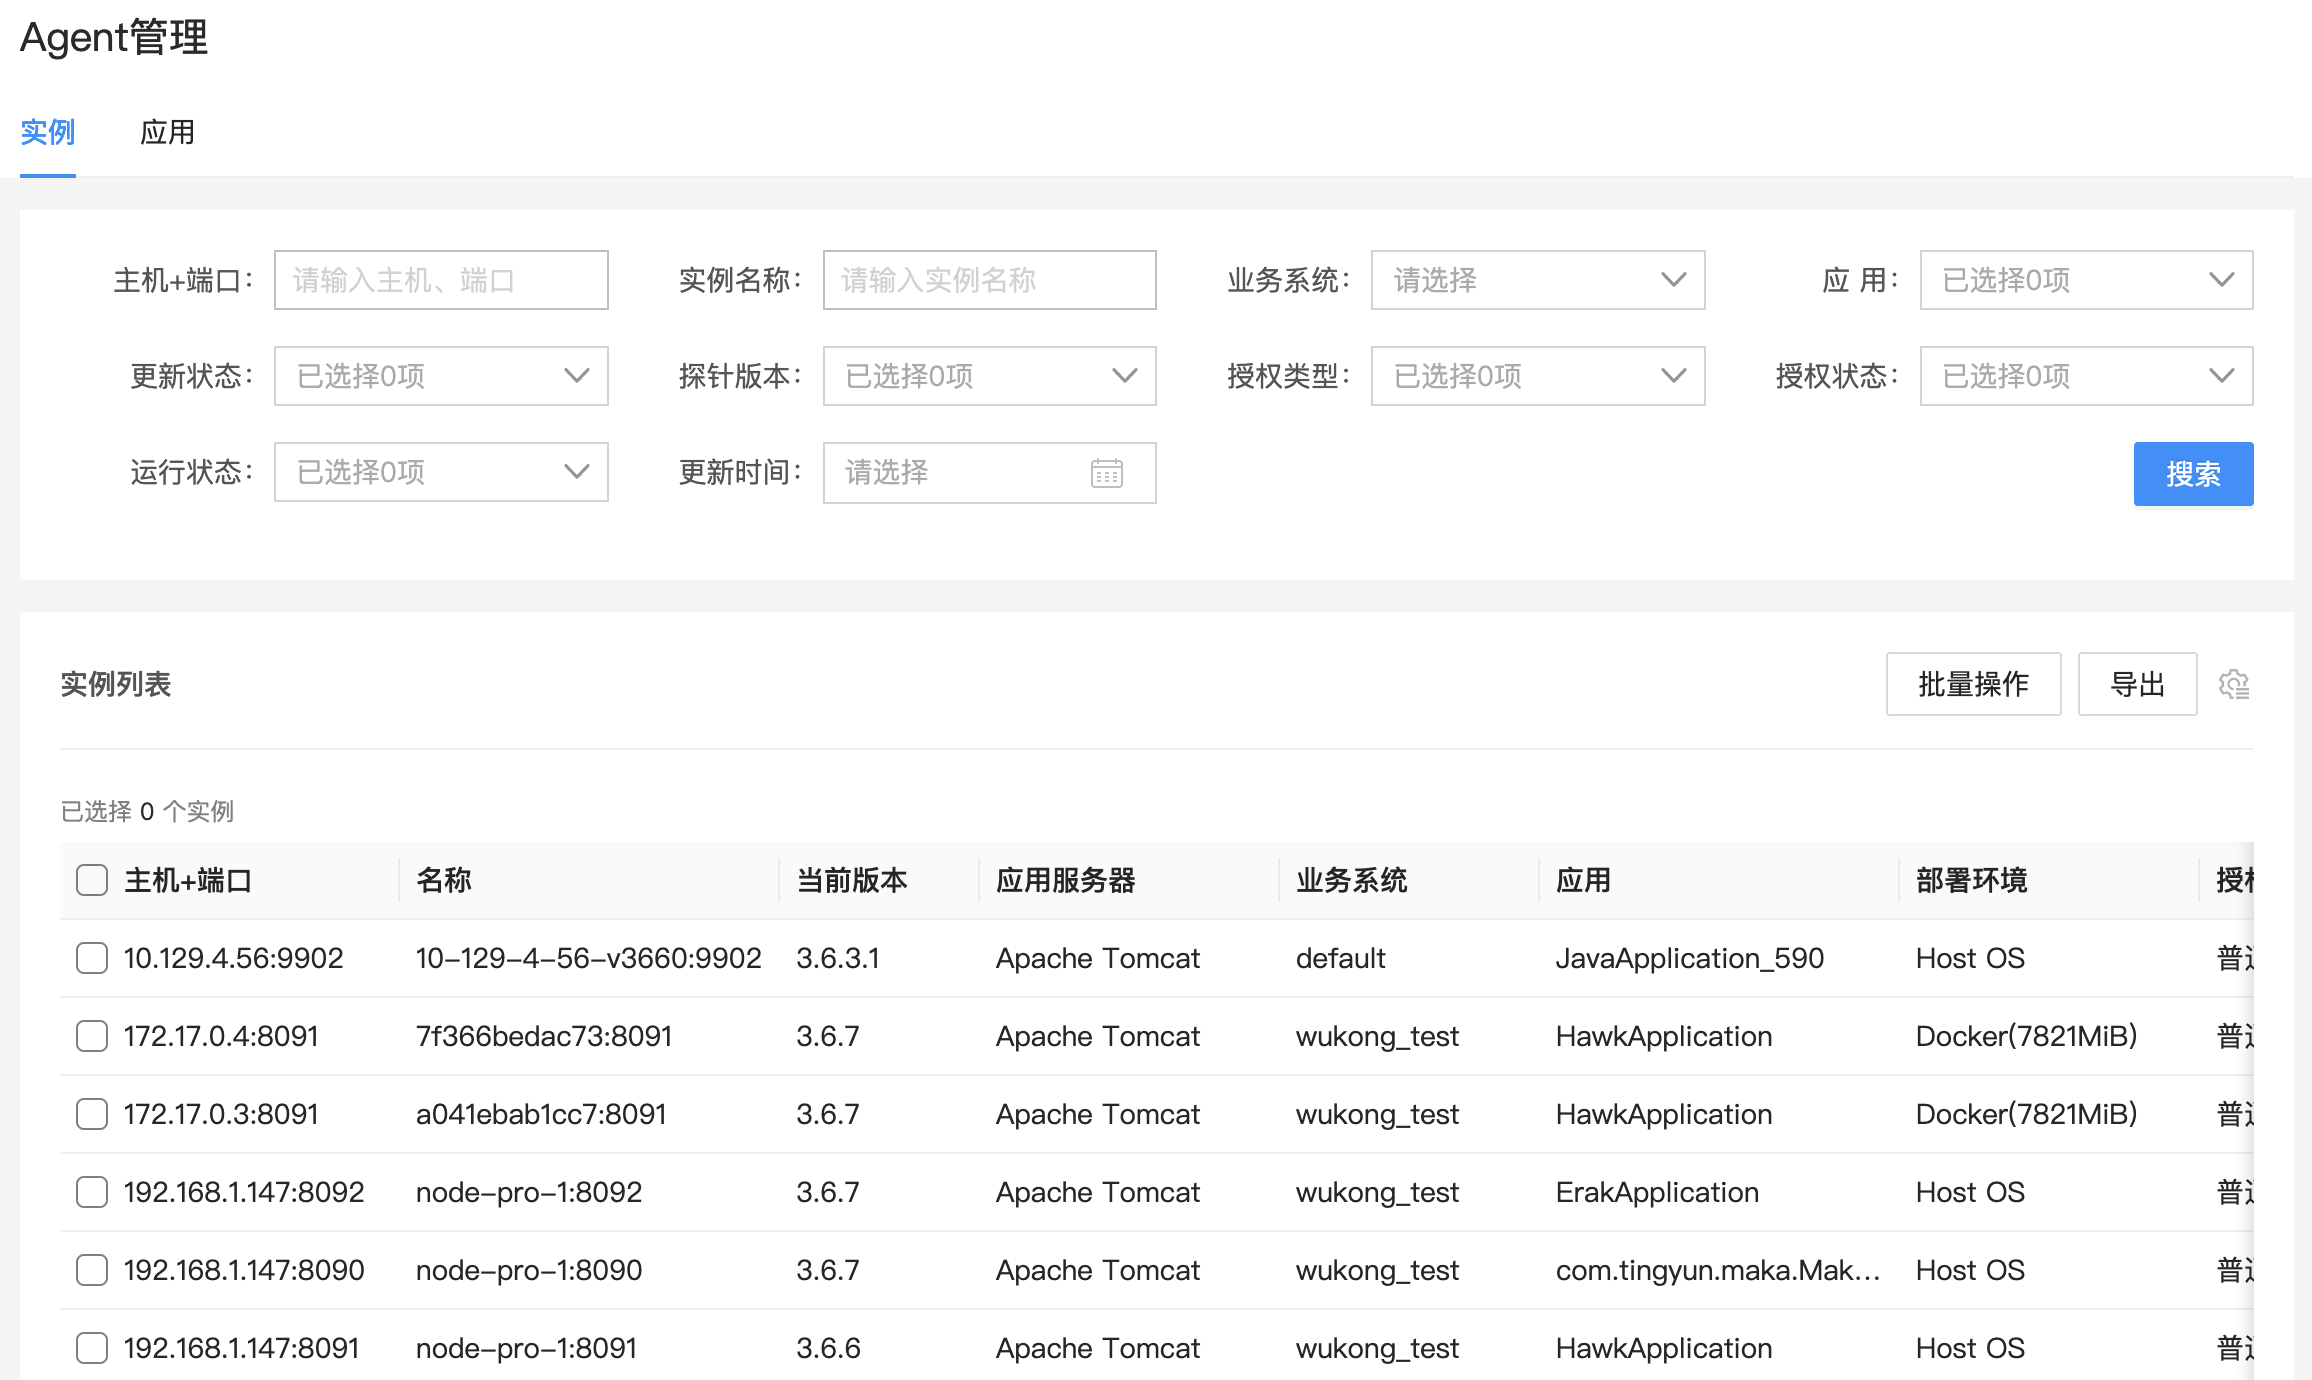
Task: Click version 3.6.3.1 cell
Action: [838, 958]
